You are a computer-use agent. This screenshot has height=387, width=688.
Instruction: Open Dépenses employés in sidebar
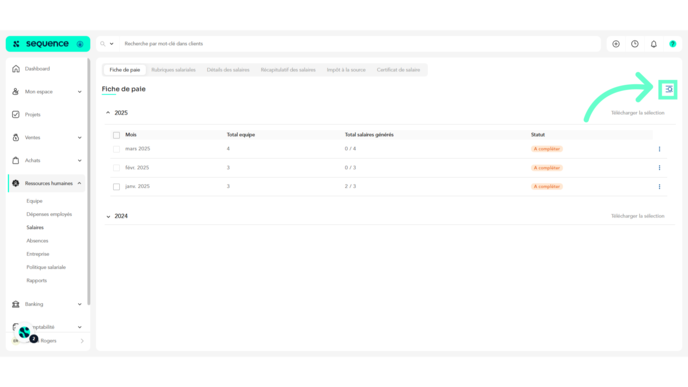[x=49, y=214]
